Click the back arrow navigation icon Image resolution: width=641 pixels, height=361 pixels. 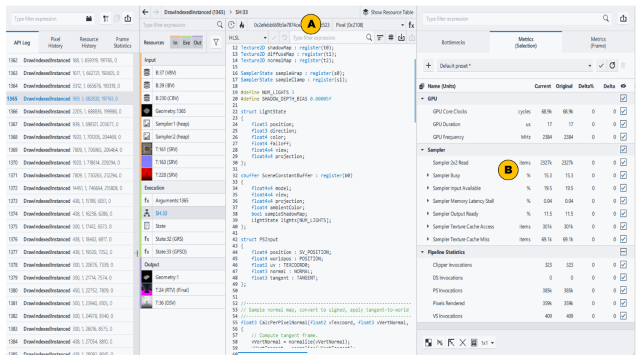point(145,12)
